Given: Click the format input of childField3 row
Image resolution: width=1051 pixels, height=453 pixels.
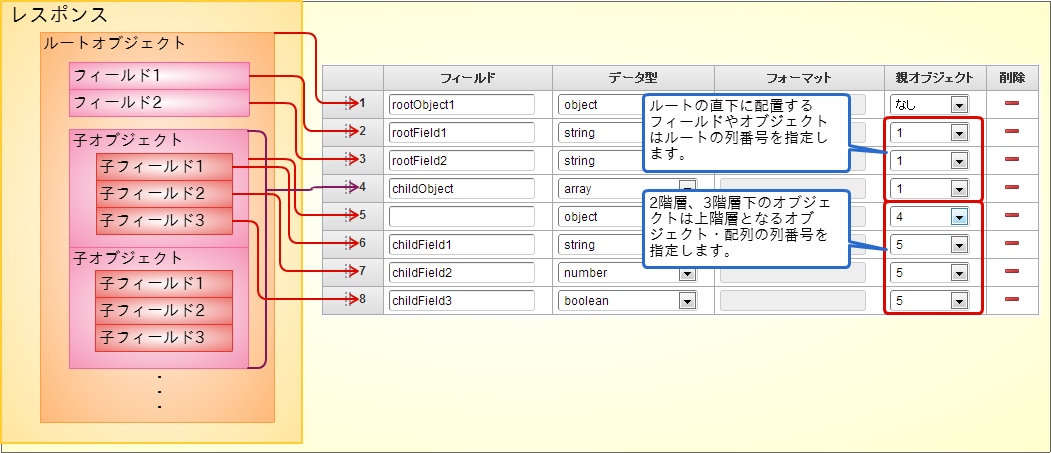Looking at the screenshot, I should [x=792, y=301].
